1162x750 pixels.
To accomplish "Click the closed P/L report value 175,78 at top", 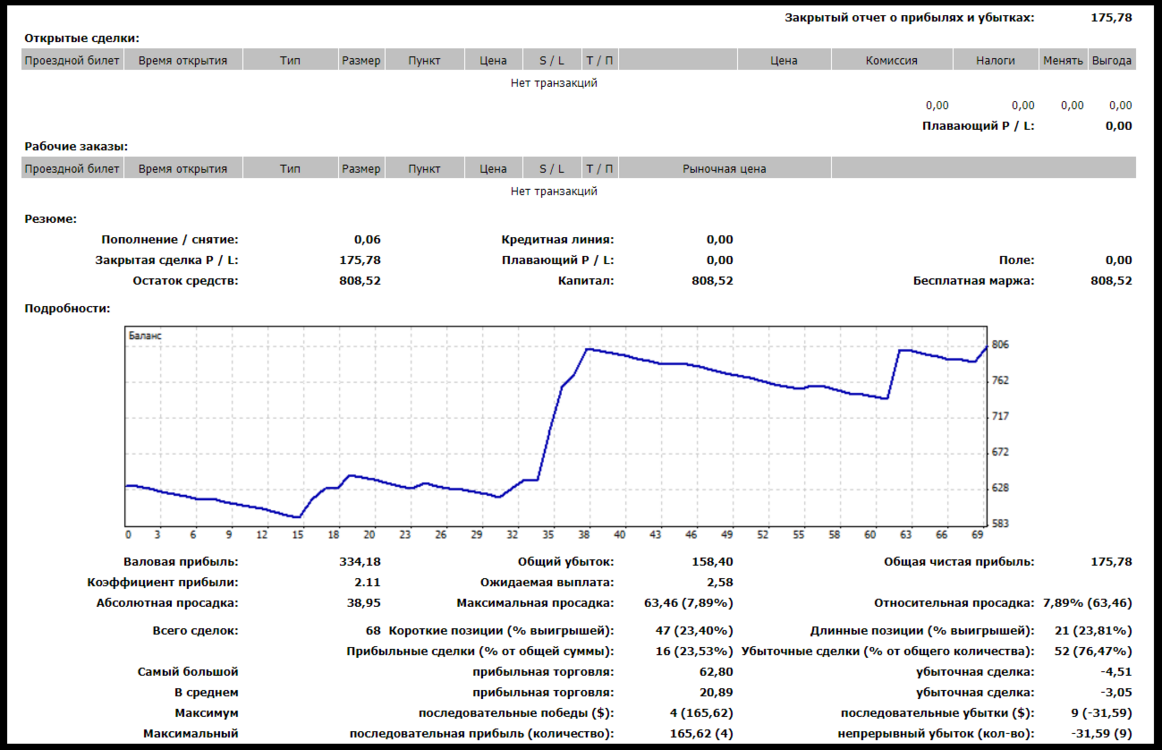I will [x=1111, y=18].
